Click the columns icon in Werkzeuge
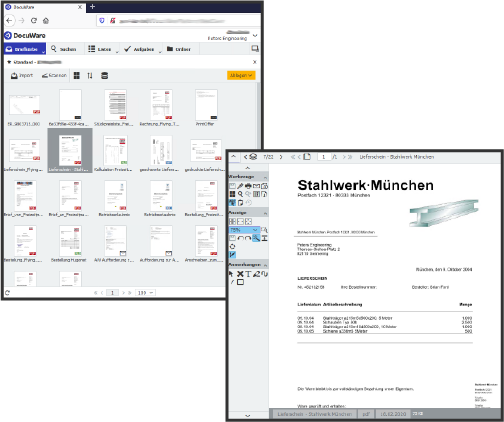Screen dimensions: 504x422 [x=256, y=194]
